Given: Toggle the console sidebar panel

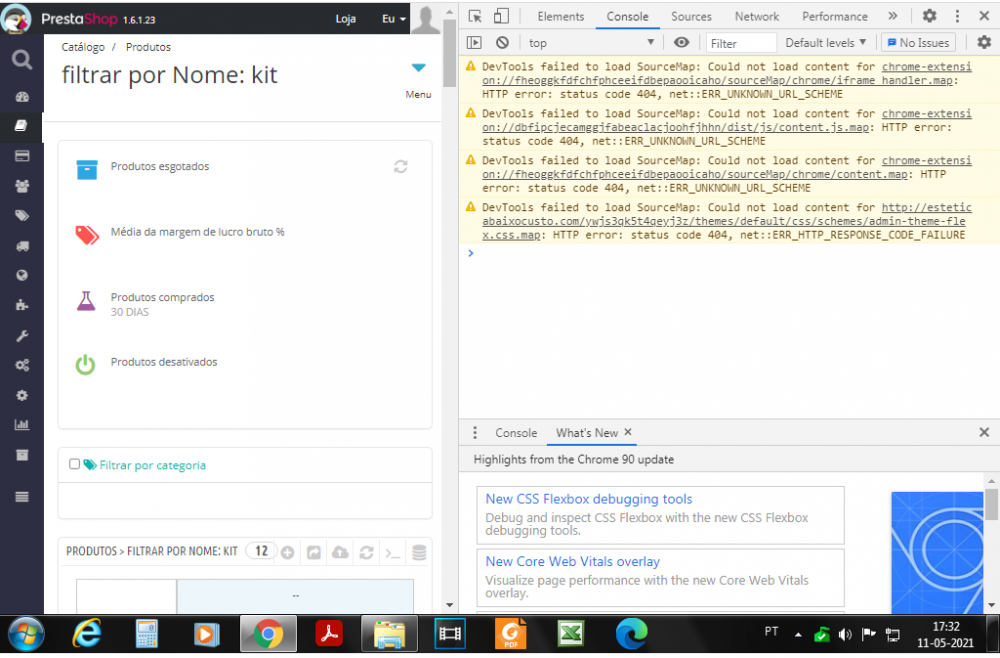Looking at the screenshot, I should (x=475, y=43).
